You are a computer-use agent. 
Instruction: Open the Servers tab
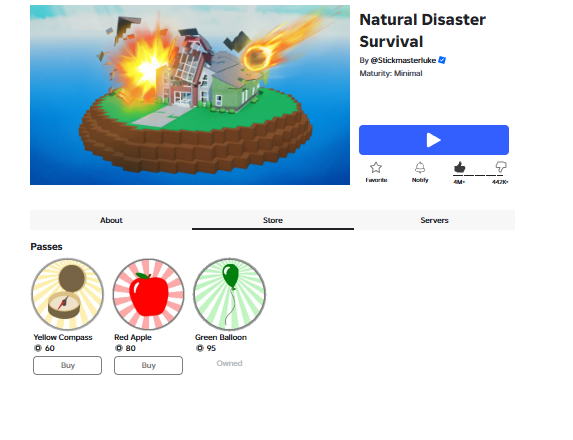[x=434, y=220]
